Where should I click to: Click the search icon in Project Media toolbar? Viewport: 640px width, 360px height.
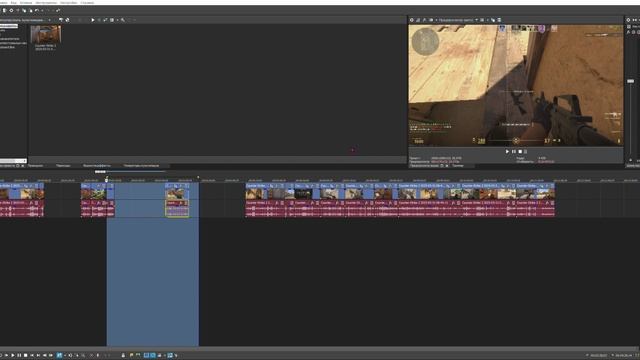pyautogui.click(x=123, y=20)
